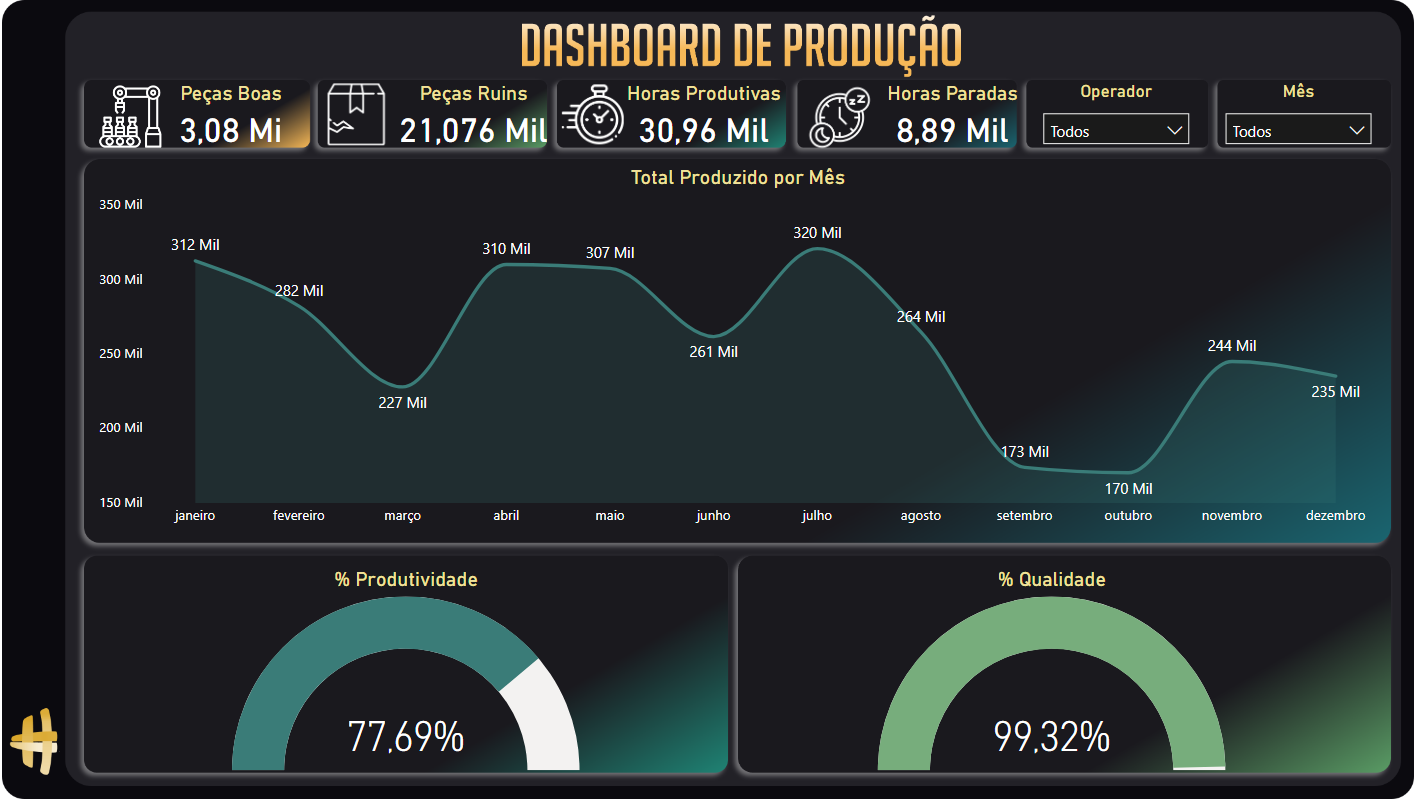The image size is (1415, 799).
Task: Click the Peças Boas value 3,08 Mi
Action: tap(231, 130)
